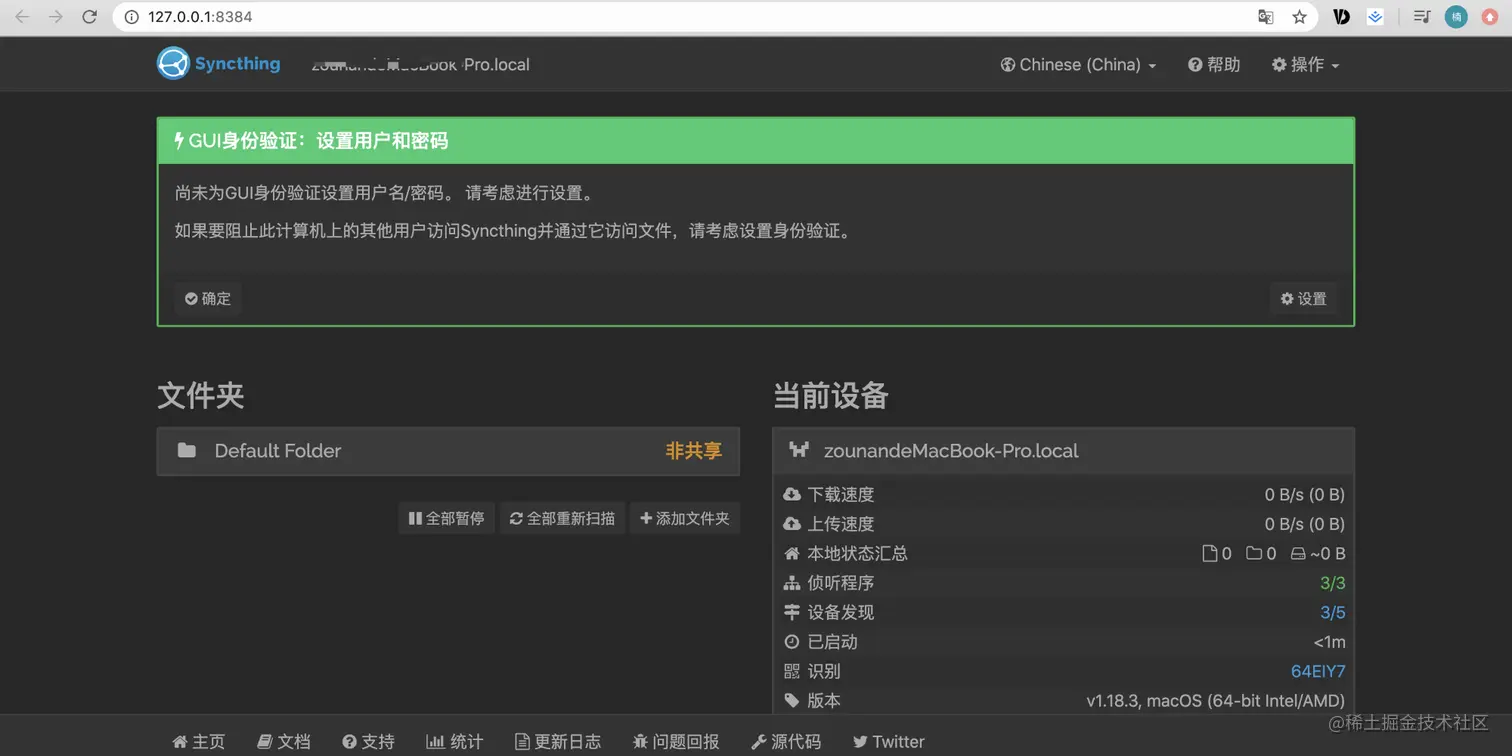
Task: Click the browser back arrow
Action: [x=22, y=17]
